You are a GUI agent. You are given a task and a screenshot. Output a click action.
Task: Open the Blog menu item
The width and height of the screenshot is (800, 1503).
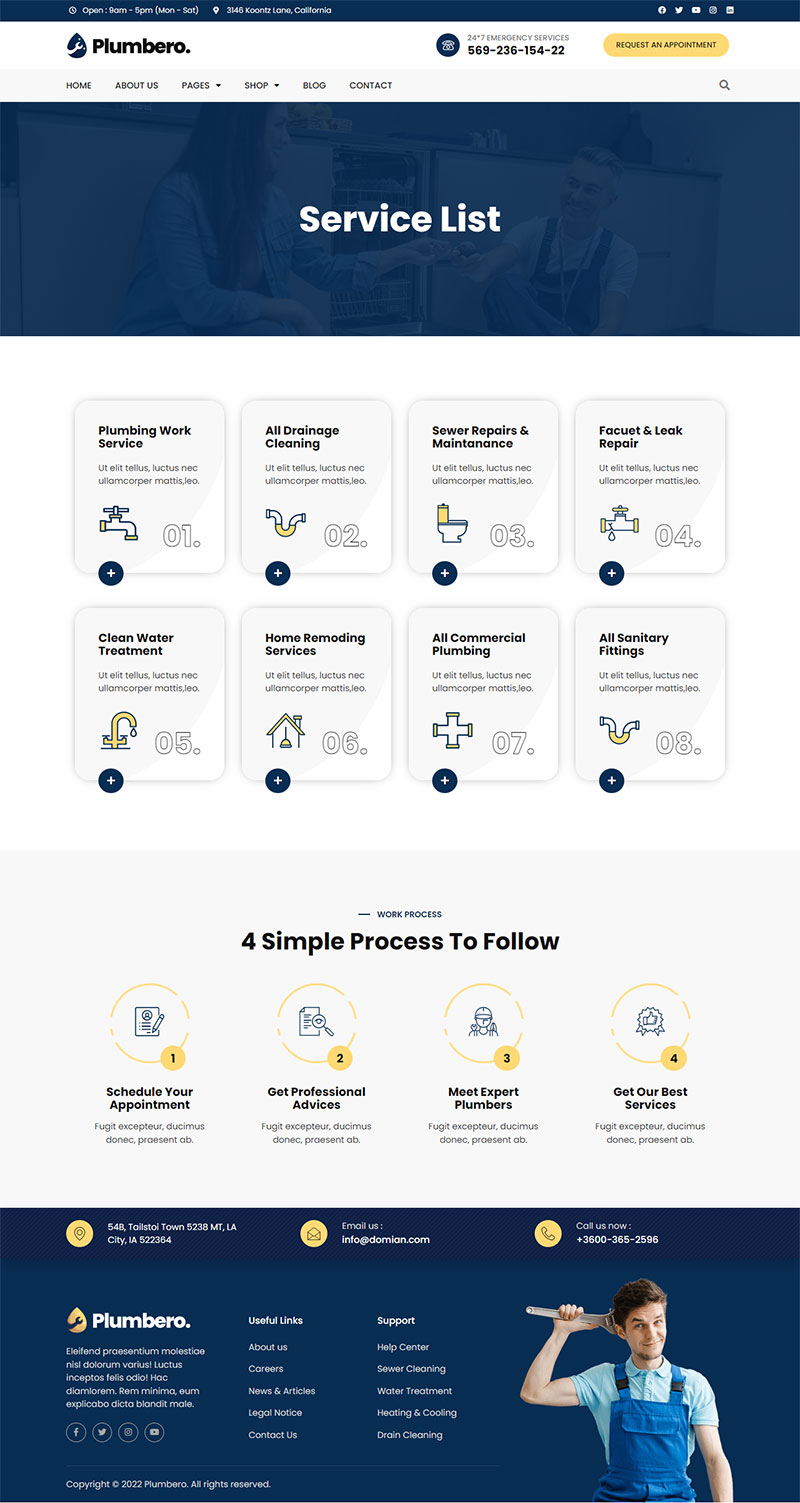[x=314, y=85]
